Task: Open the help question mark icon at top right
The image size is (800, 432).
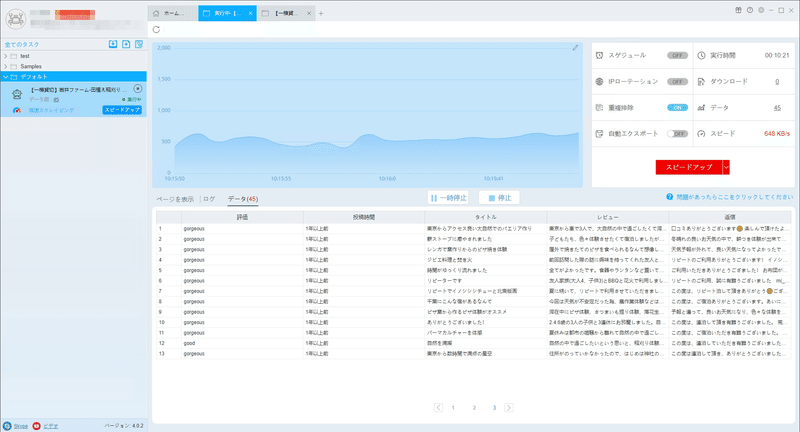Action: (x=749, y=10)
